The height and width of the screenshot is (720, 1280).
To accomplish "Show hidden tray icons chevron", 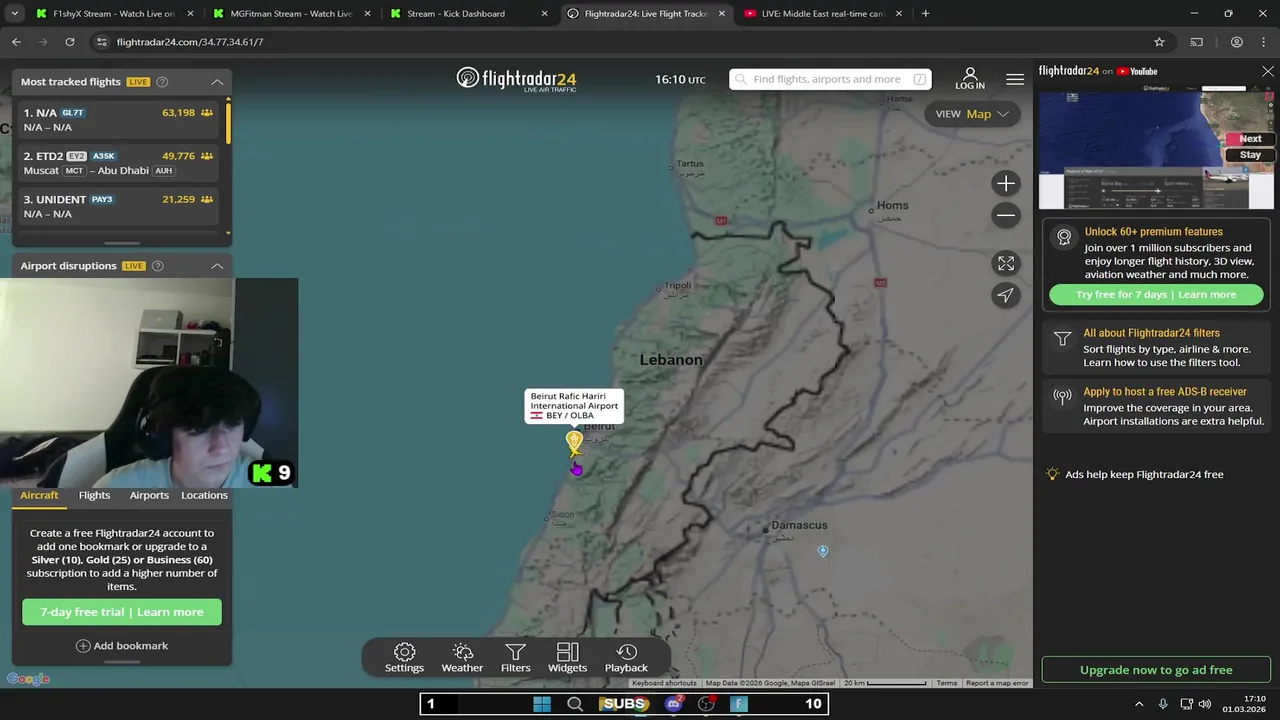I will (x=1139, y=704).
